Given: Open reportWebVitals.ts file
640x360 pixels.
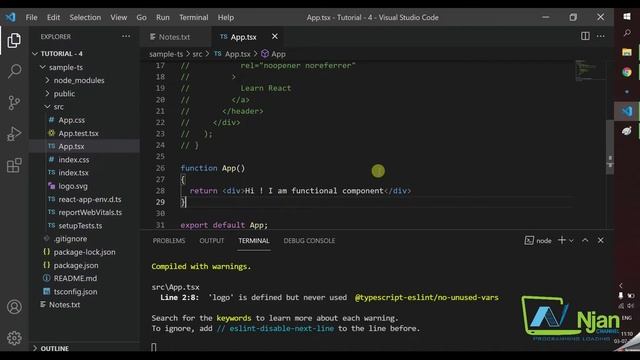Looking at the screenshot, I should (x=90, y=212).
